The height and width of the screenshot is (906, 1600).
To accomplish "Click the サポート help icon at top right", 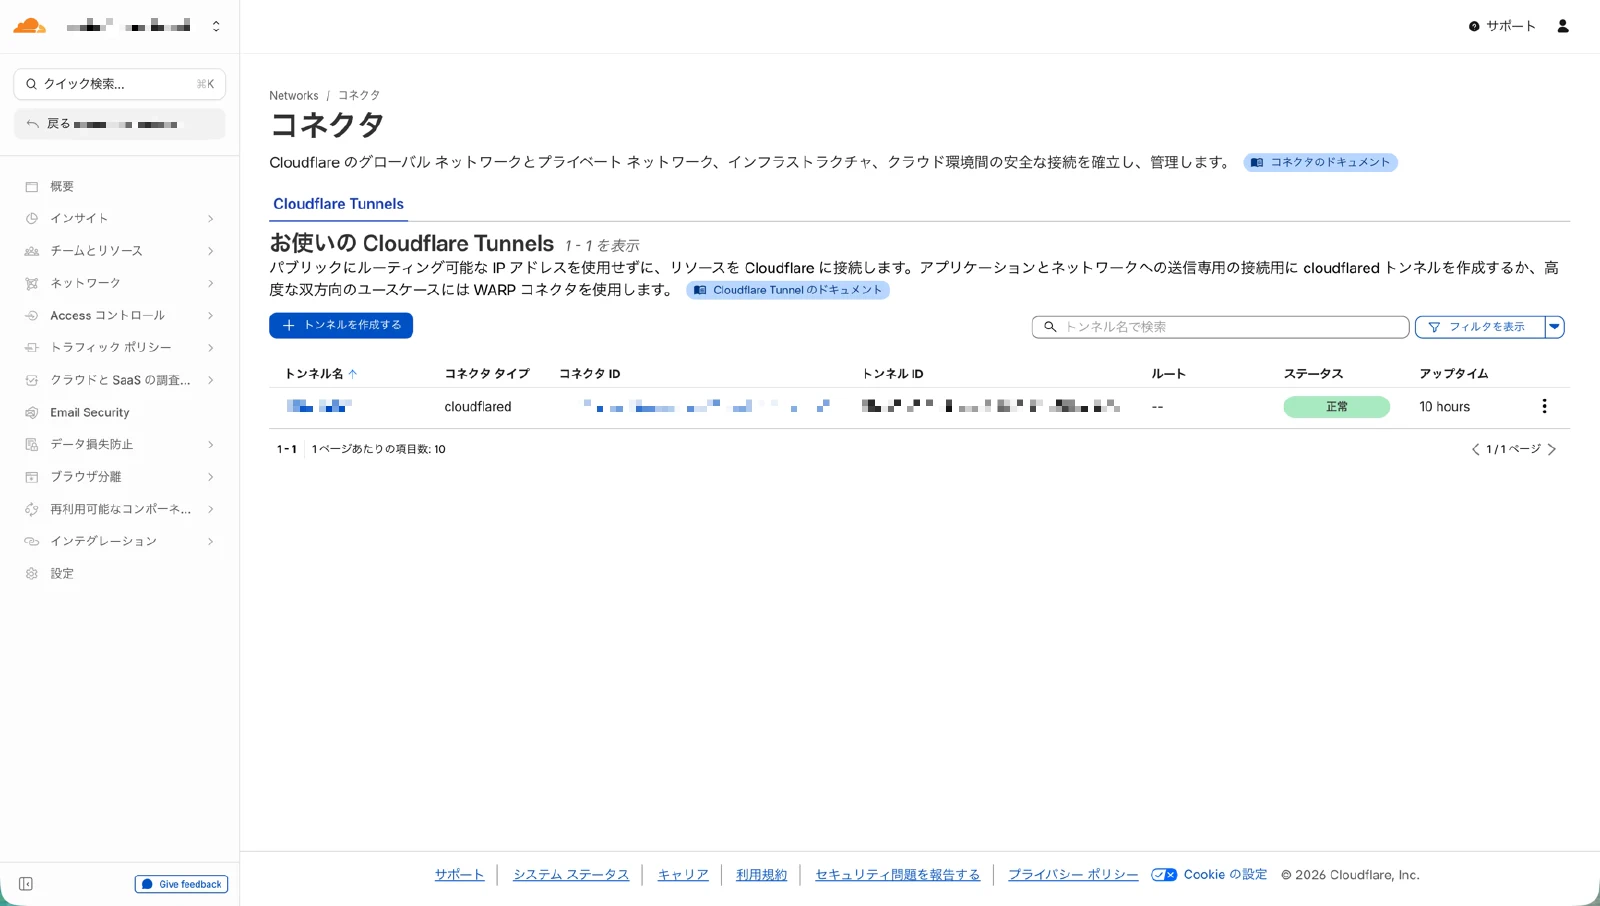I will click(x=1473, y=26).
